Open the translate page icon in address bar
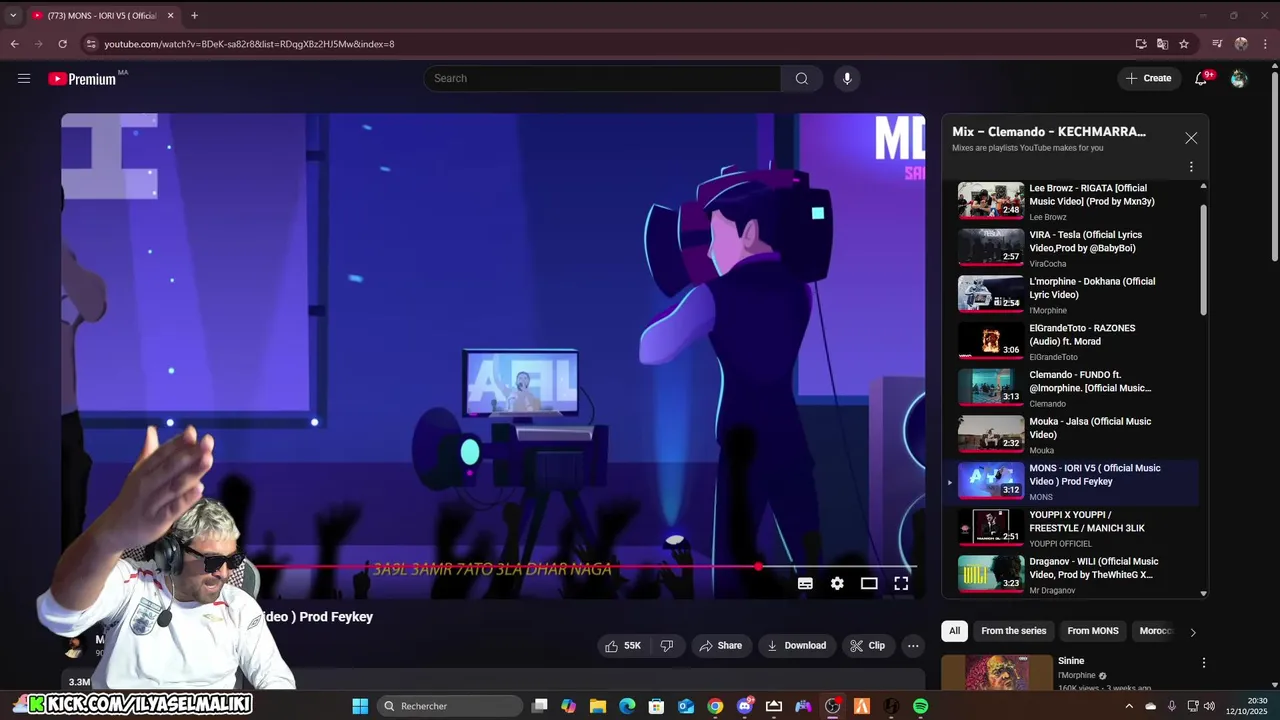 pyautogui.click(x=1162, y=44)
